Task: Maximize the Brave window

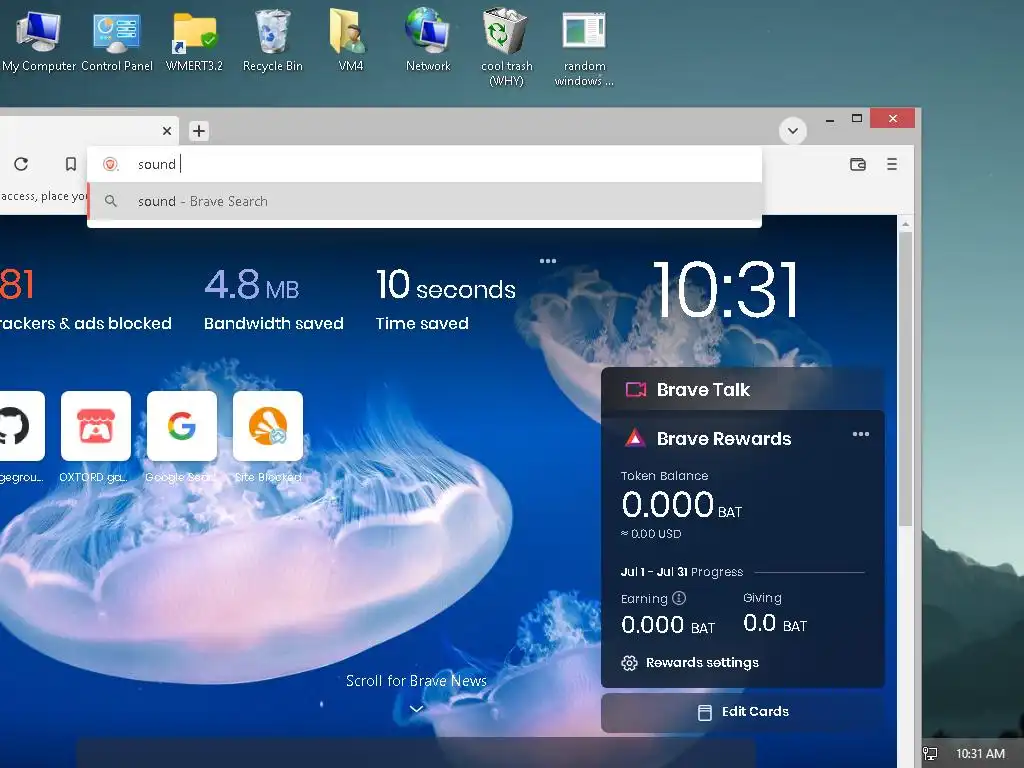Action: 857,118
